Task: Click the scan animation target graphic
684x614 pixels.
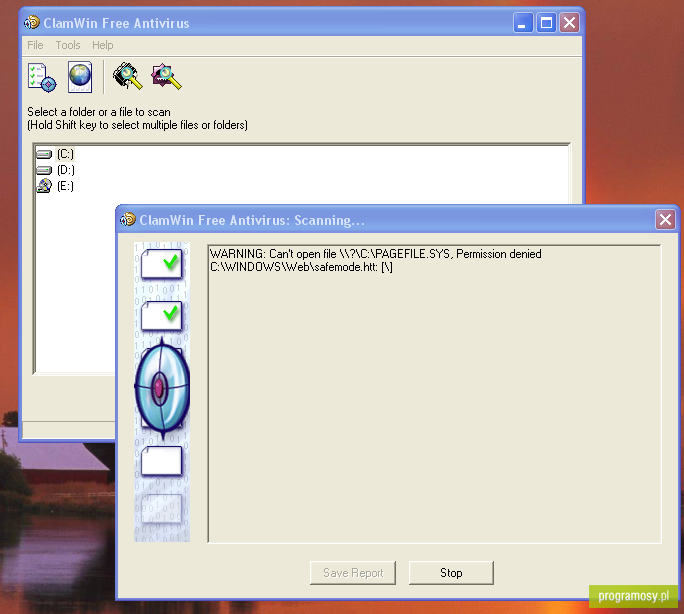Action: (x=162, y=387)
